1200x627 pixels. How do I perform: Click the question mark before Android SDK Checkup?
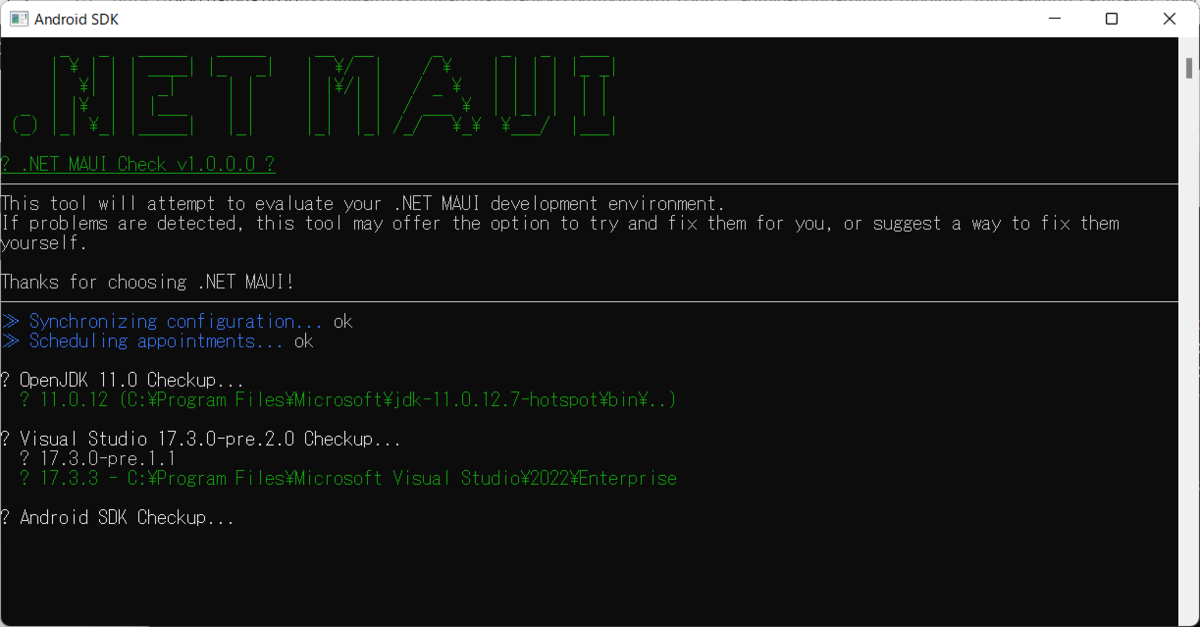(x=5, y=518)
